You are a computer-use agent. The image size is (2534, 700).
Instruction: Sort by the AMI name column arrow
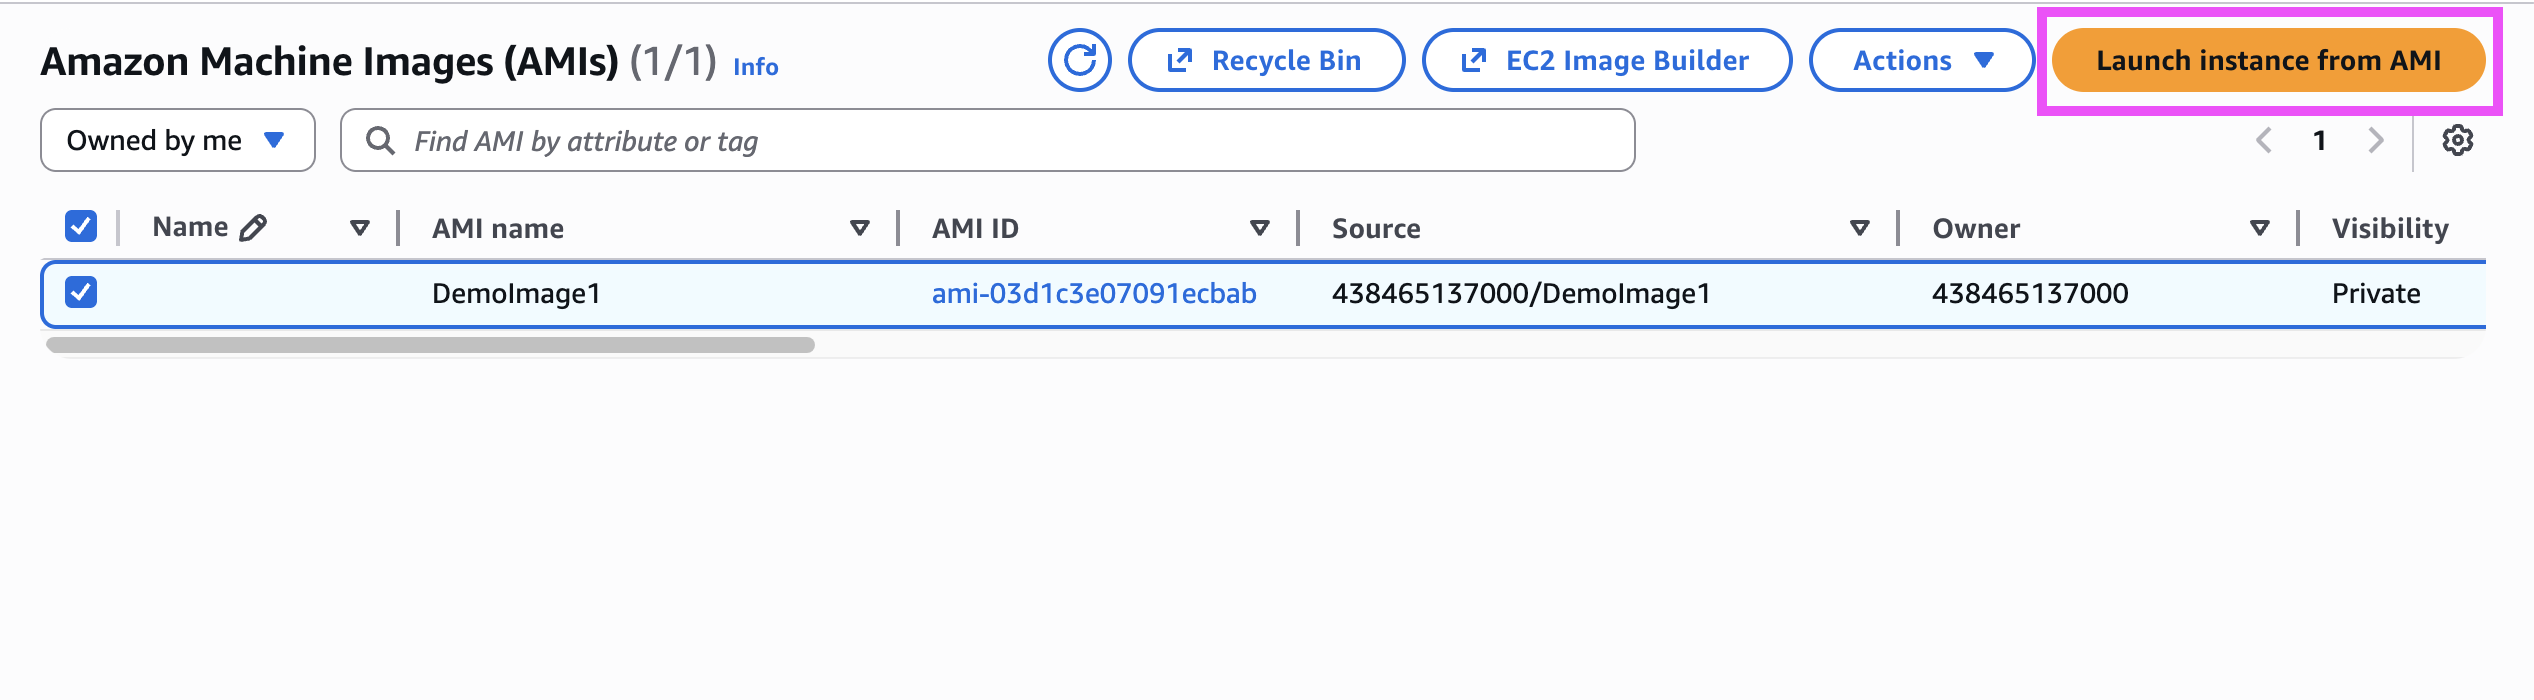(859, 228)
